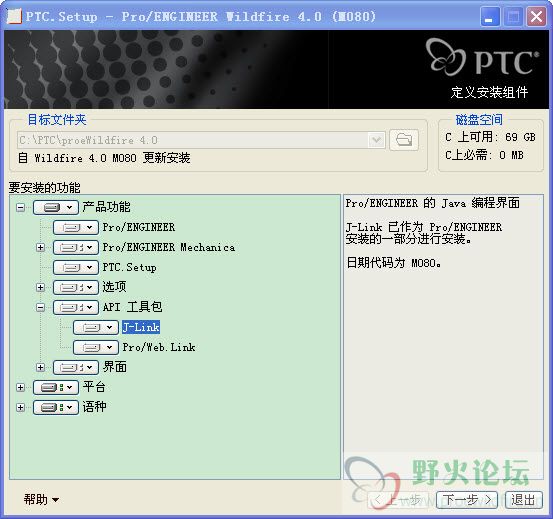Screen dimensions: 553x519
Task: Expand the 选项 tree node
Action: coord(41,287)
